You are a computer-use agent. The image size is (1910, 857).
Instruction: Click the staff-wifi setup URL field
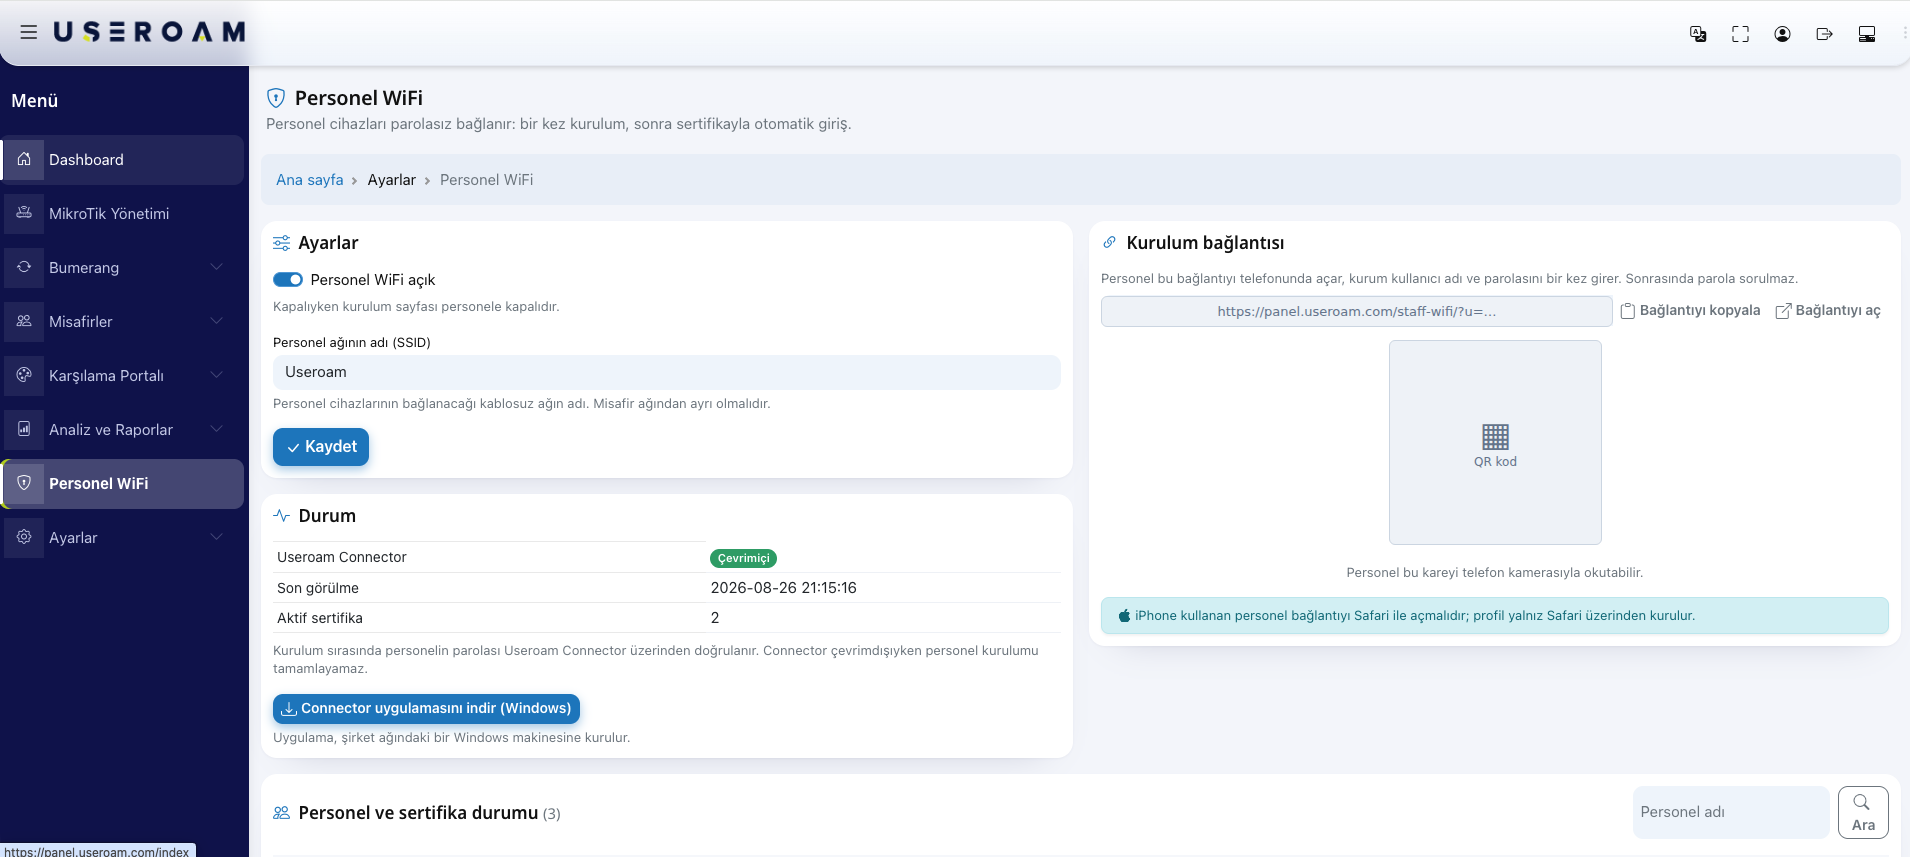coord(1356,311)
